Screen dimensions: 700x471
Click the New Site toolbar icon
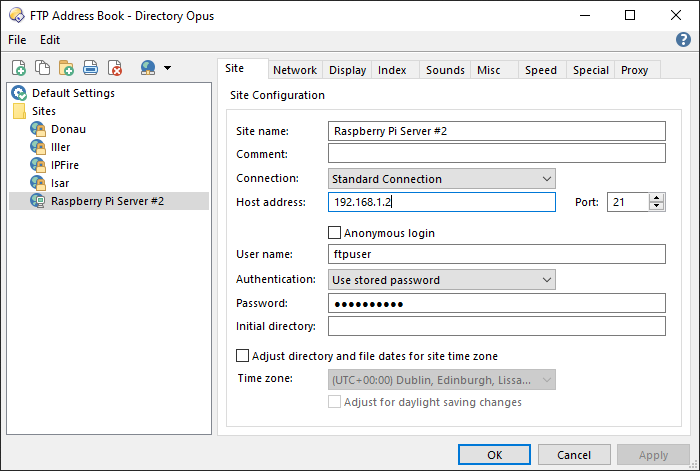(19, 68)
